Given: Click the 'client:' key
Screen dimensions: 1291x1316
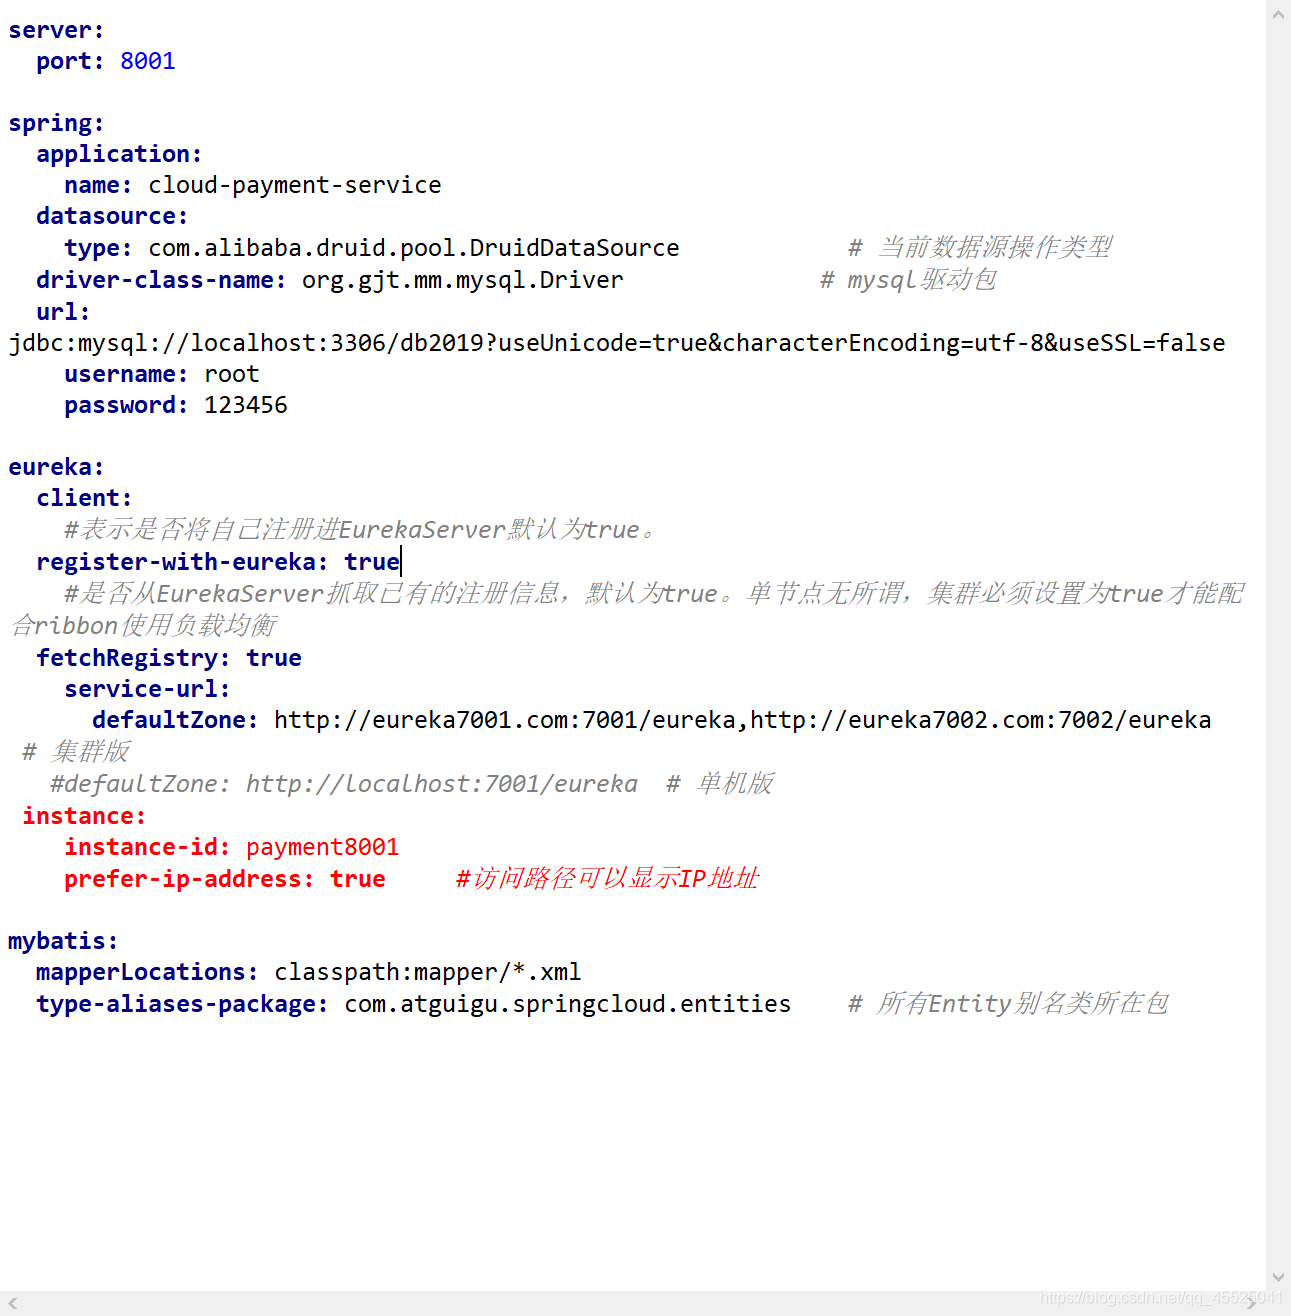Looking at the screenshot, I should tap(84, 498).
